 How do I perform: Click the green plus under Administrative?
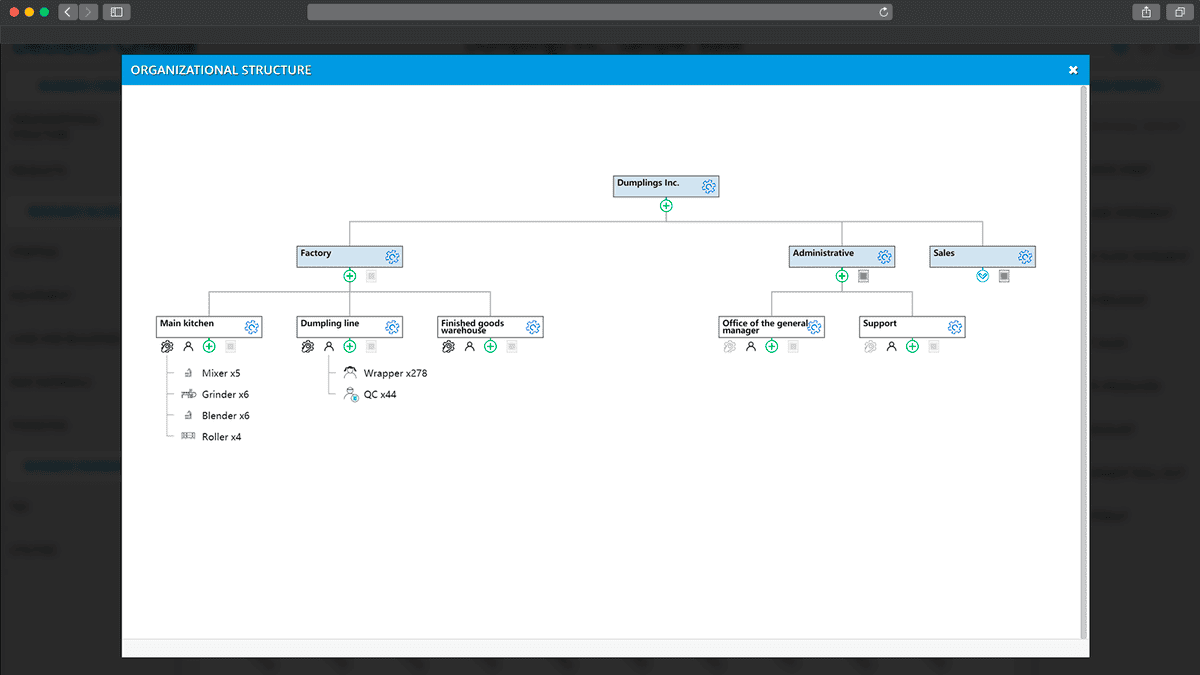pos(841,276)
